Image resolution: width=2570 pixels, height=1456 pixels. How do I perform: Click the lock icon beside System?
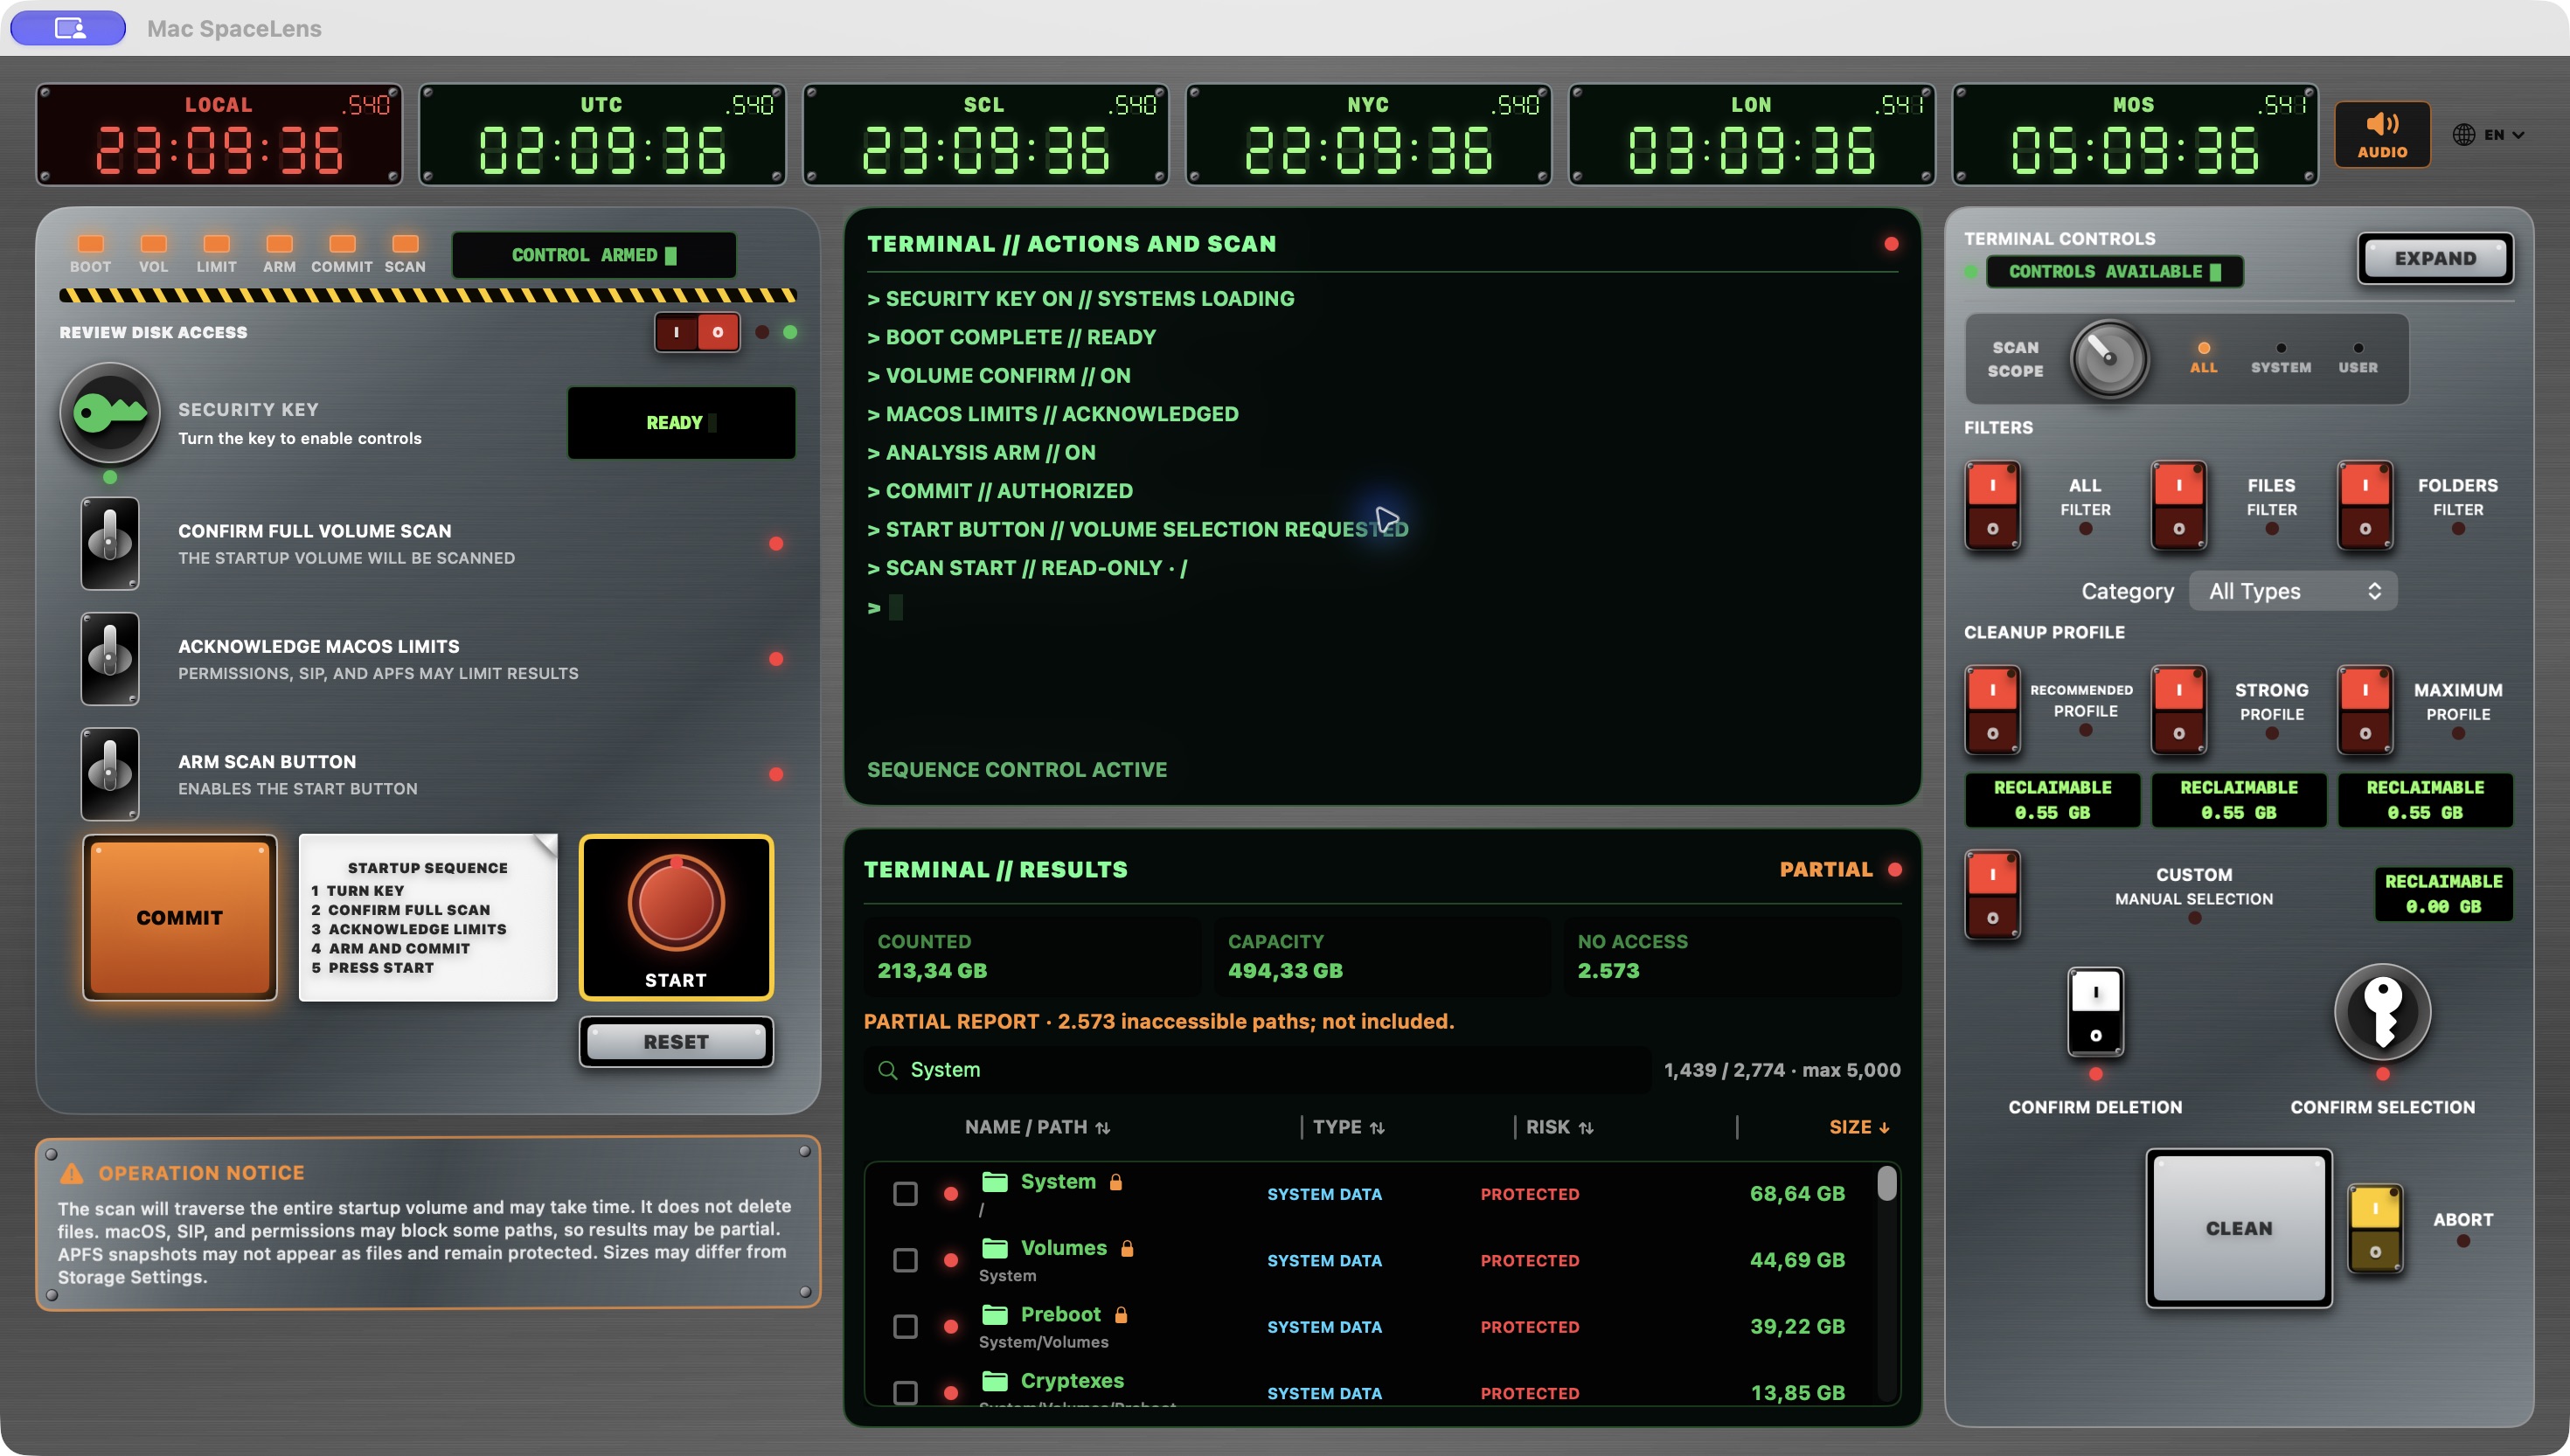(1116, 1181)
